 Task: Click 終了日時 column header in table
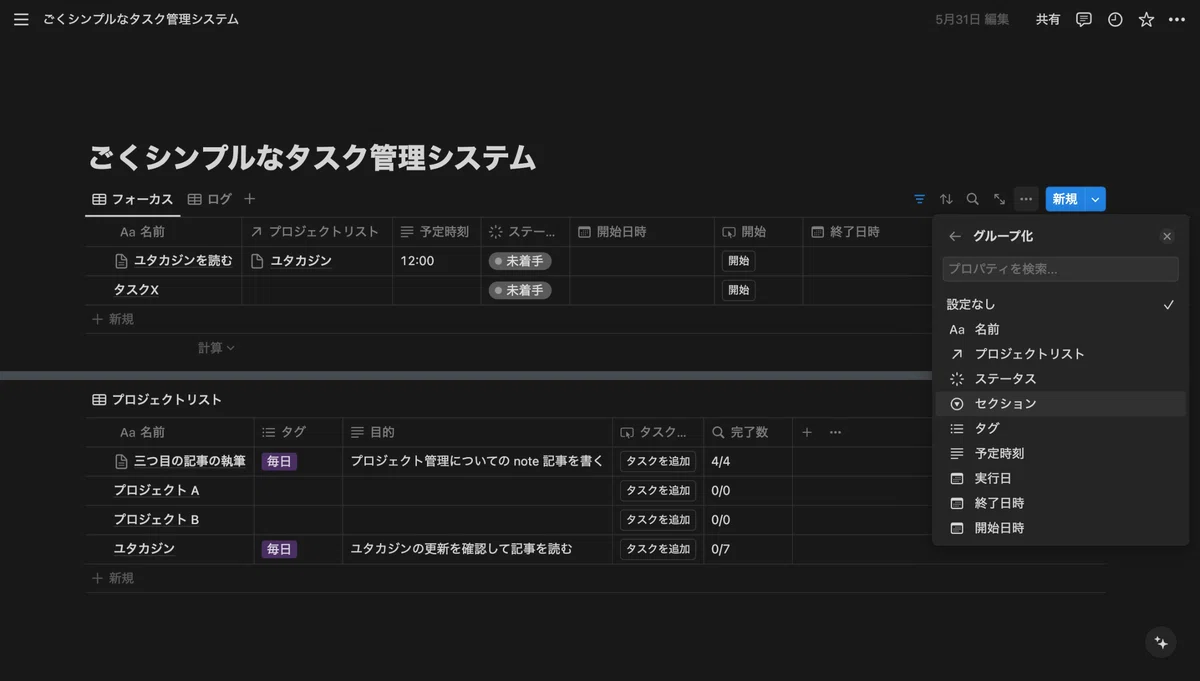coord(867,232)
